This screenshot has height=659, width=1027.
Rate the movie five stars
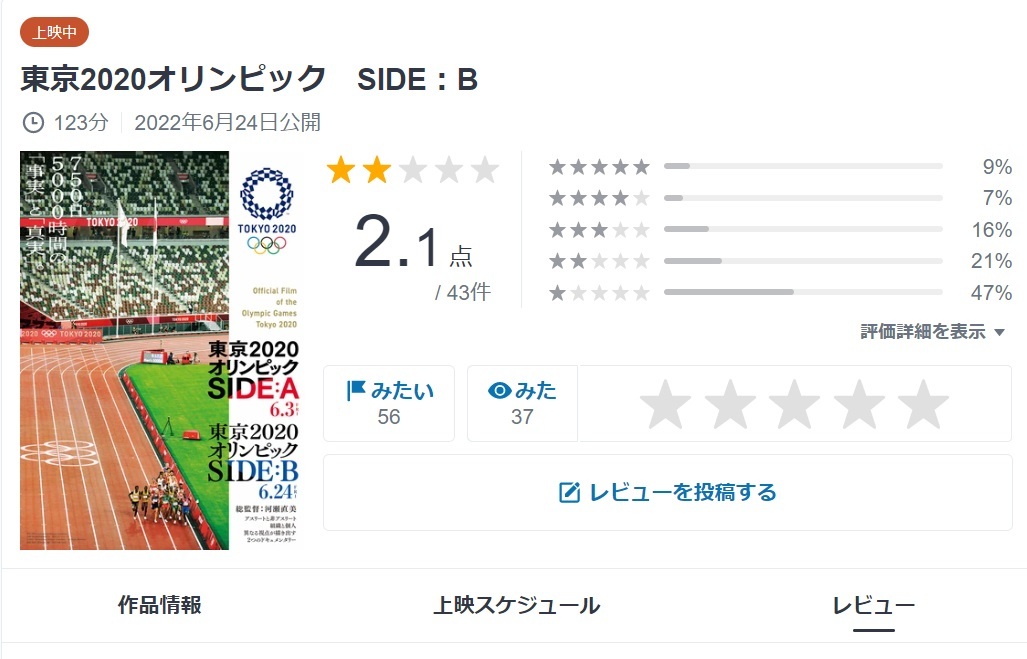pos(923,404)
